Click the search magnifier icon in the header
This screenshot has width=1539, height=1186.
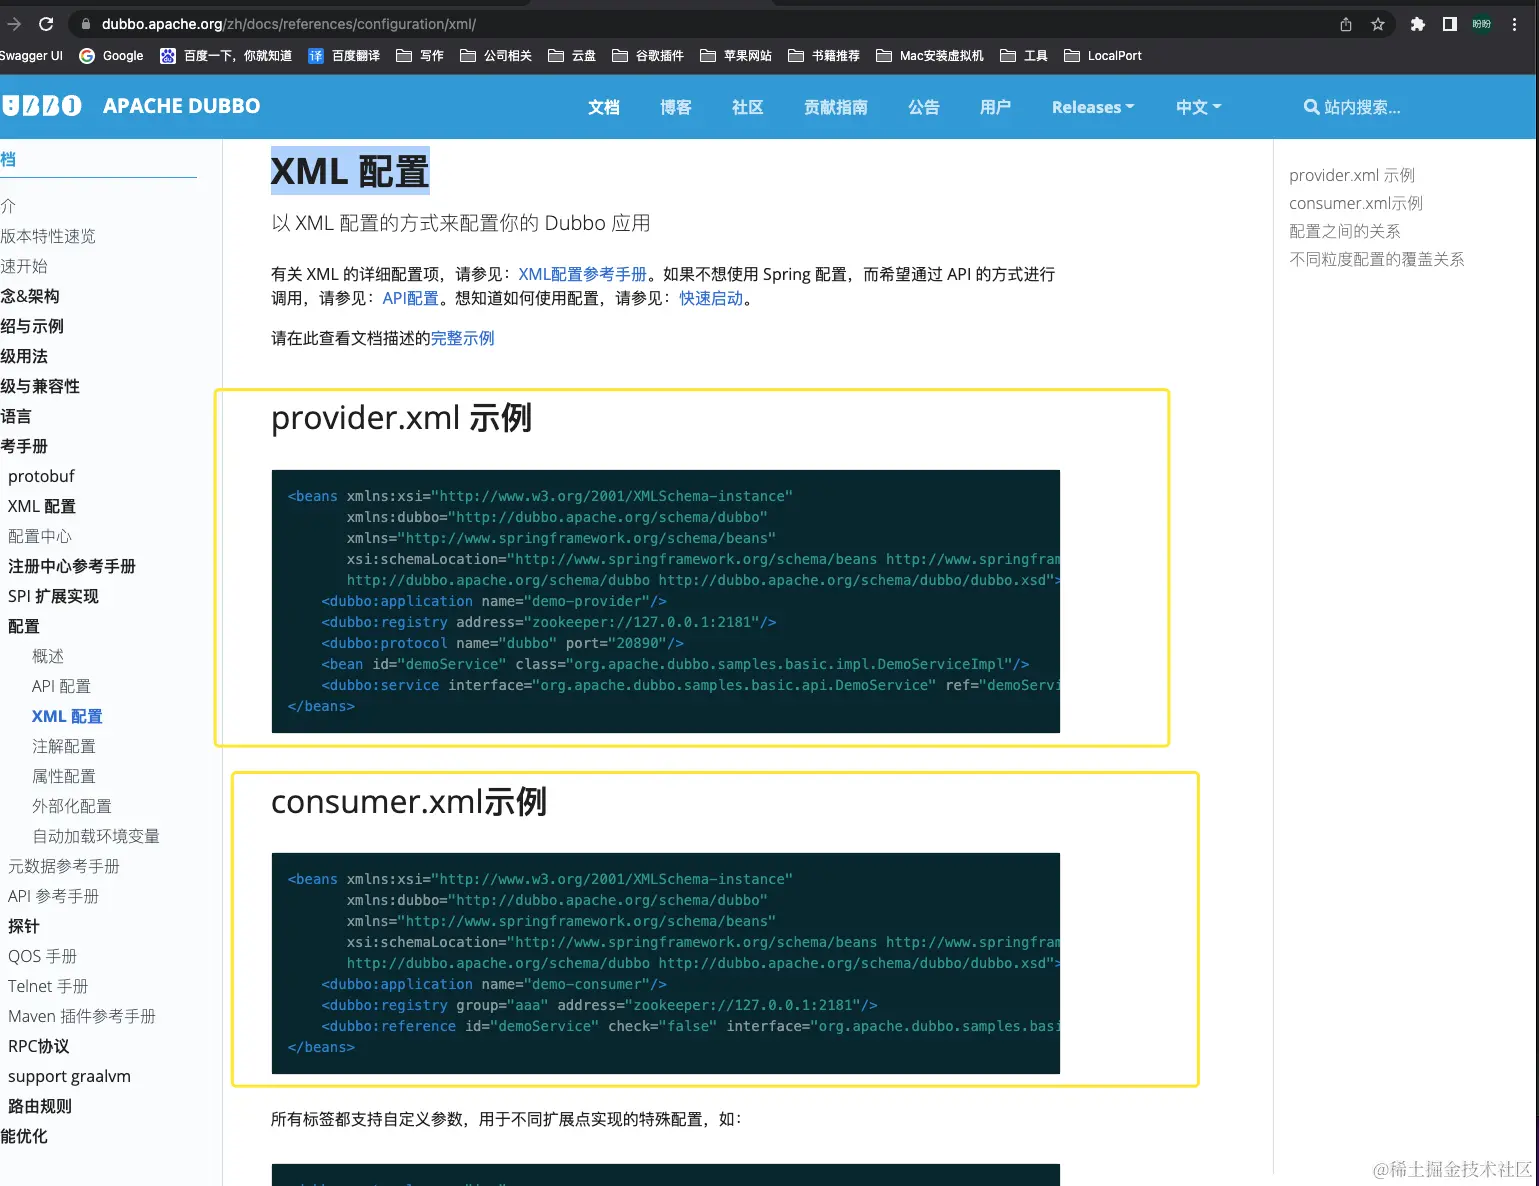pyautogui.click(x=1311, y=107)
